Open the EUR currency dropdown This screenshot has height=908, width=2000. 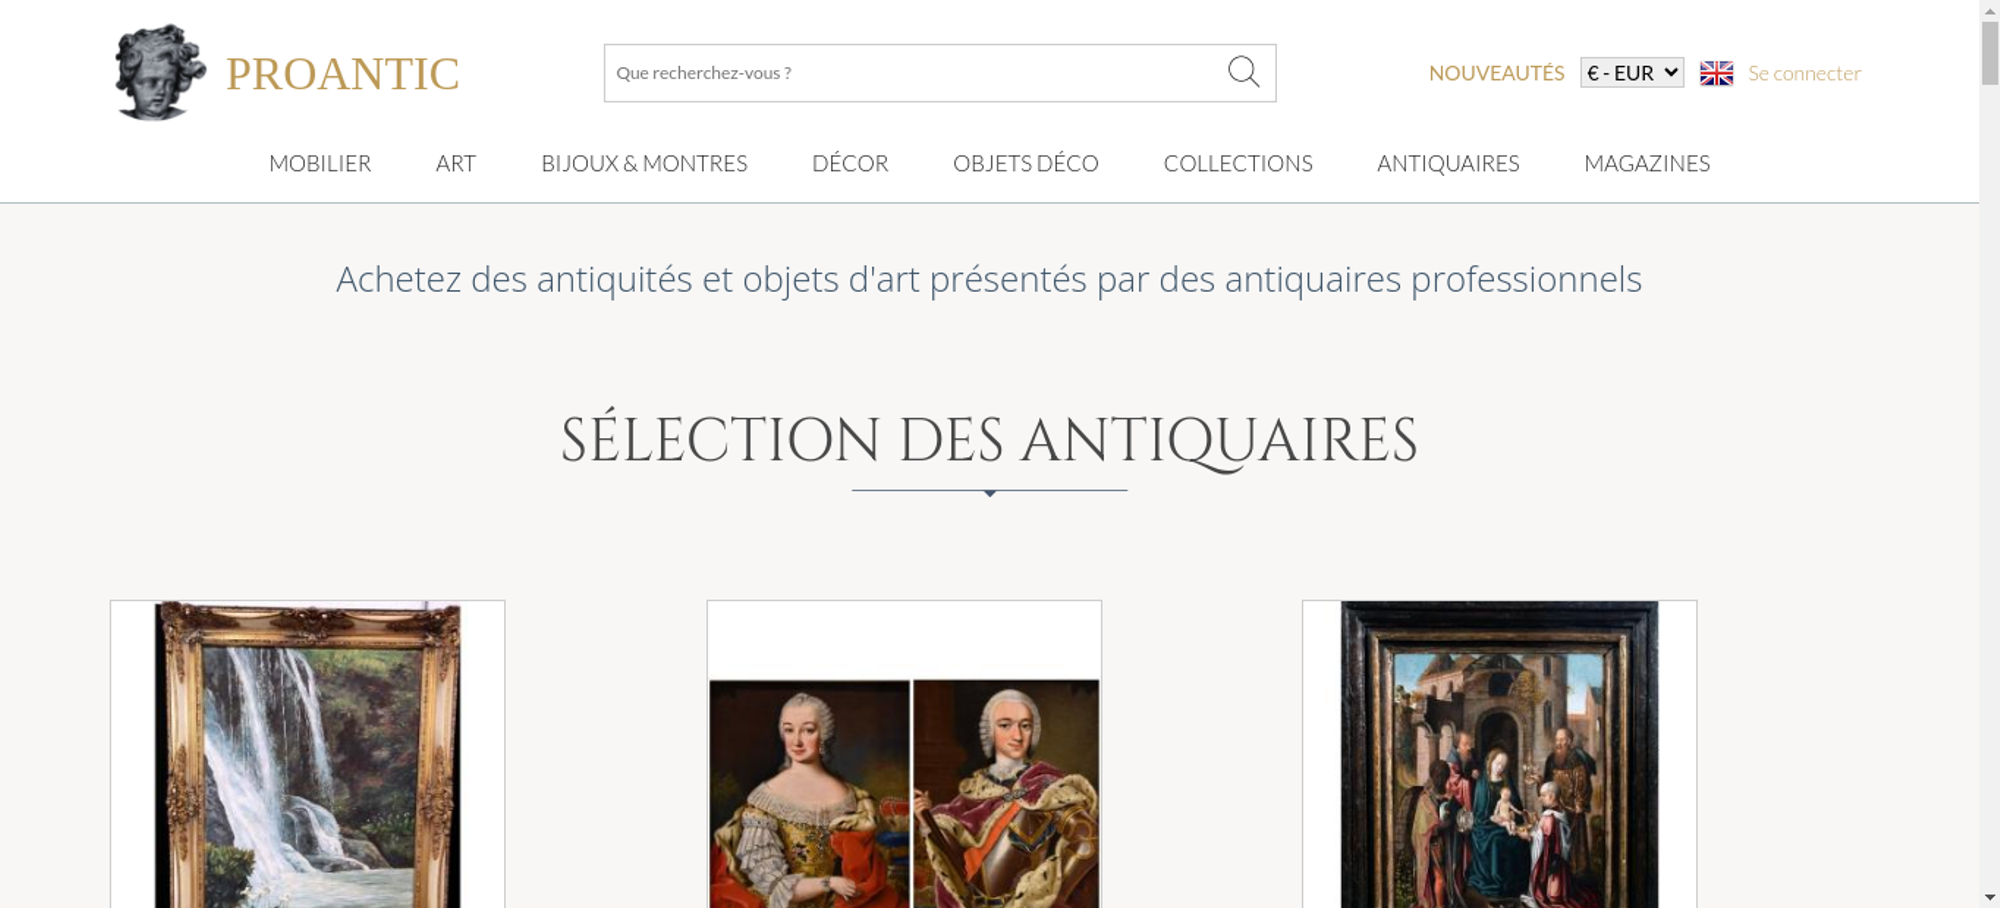point(1632,73)
